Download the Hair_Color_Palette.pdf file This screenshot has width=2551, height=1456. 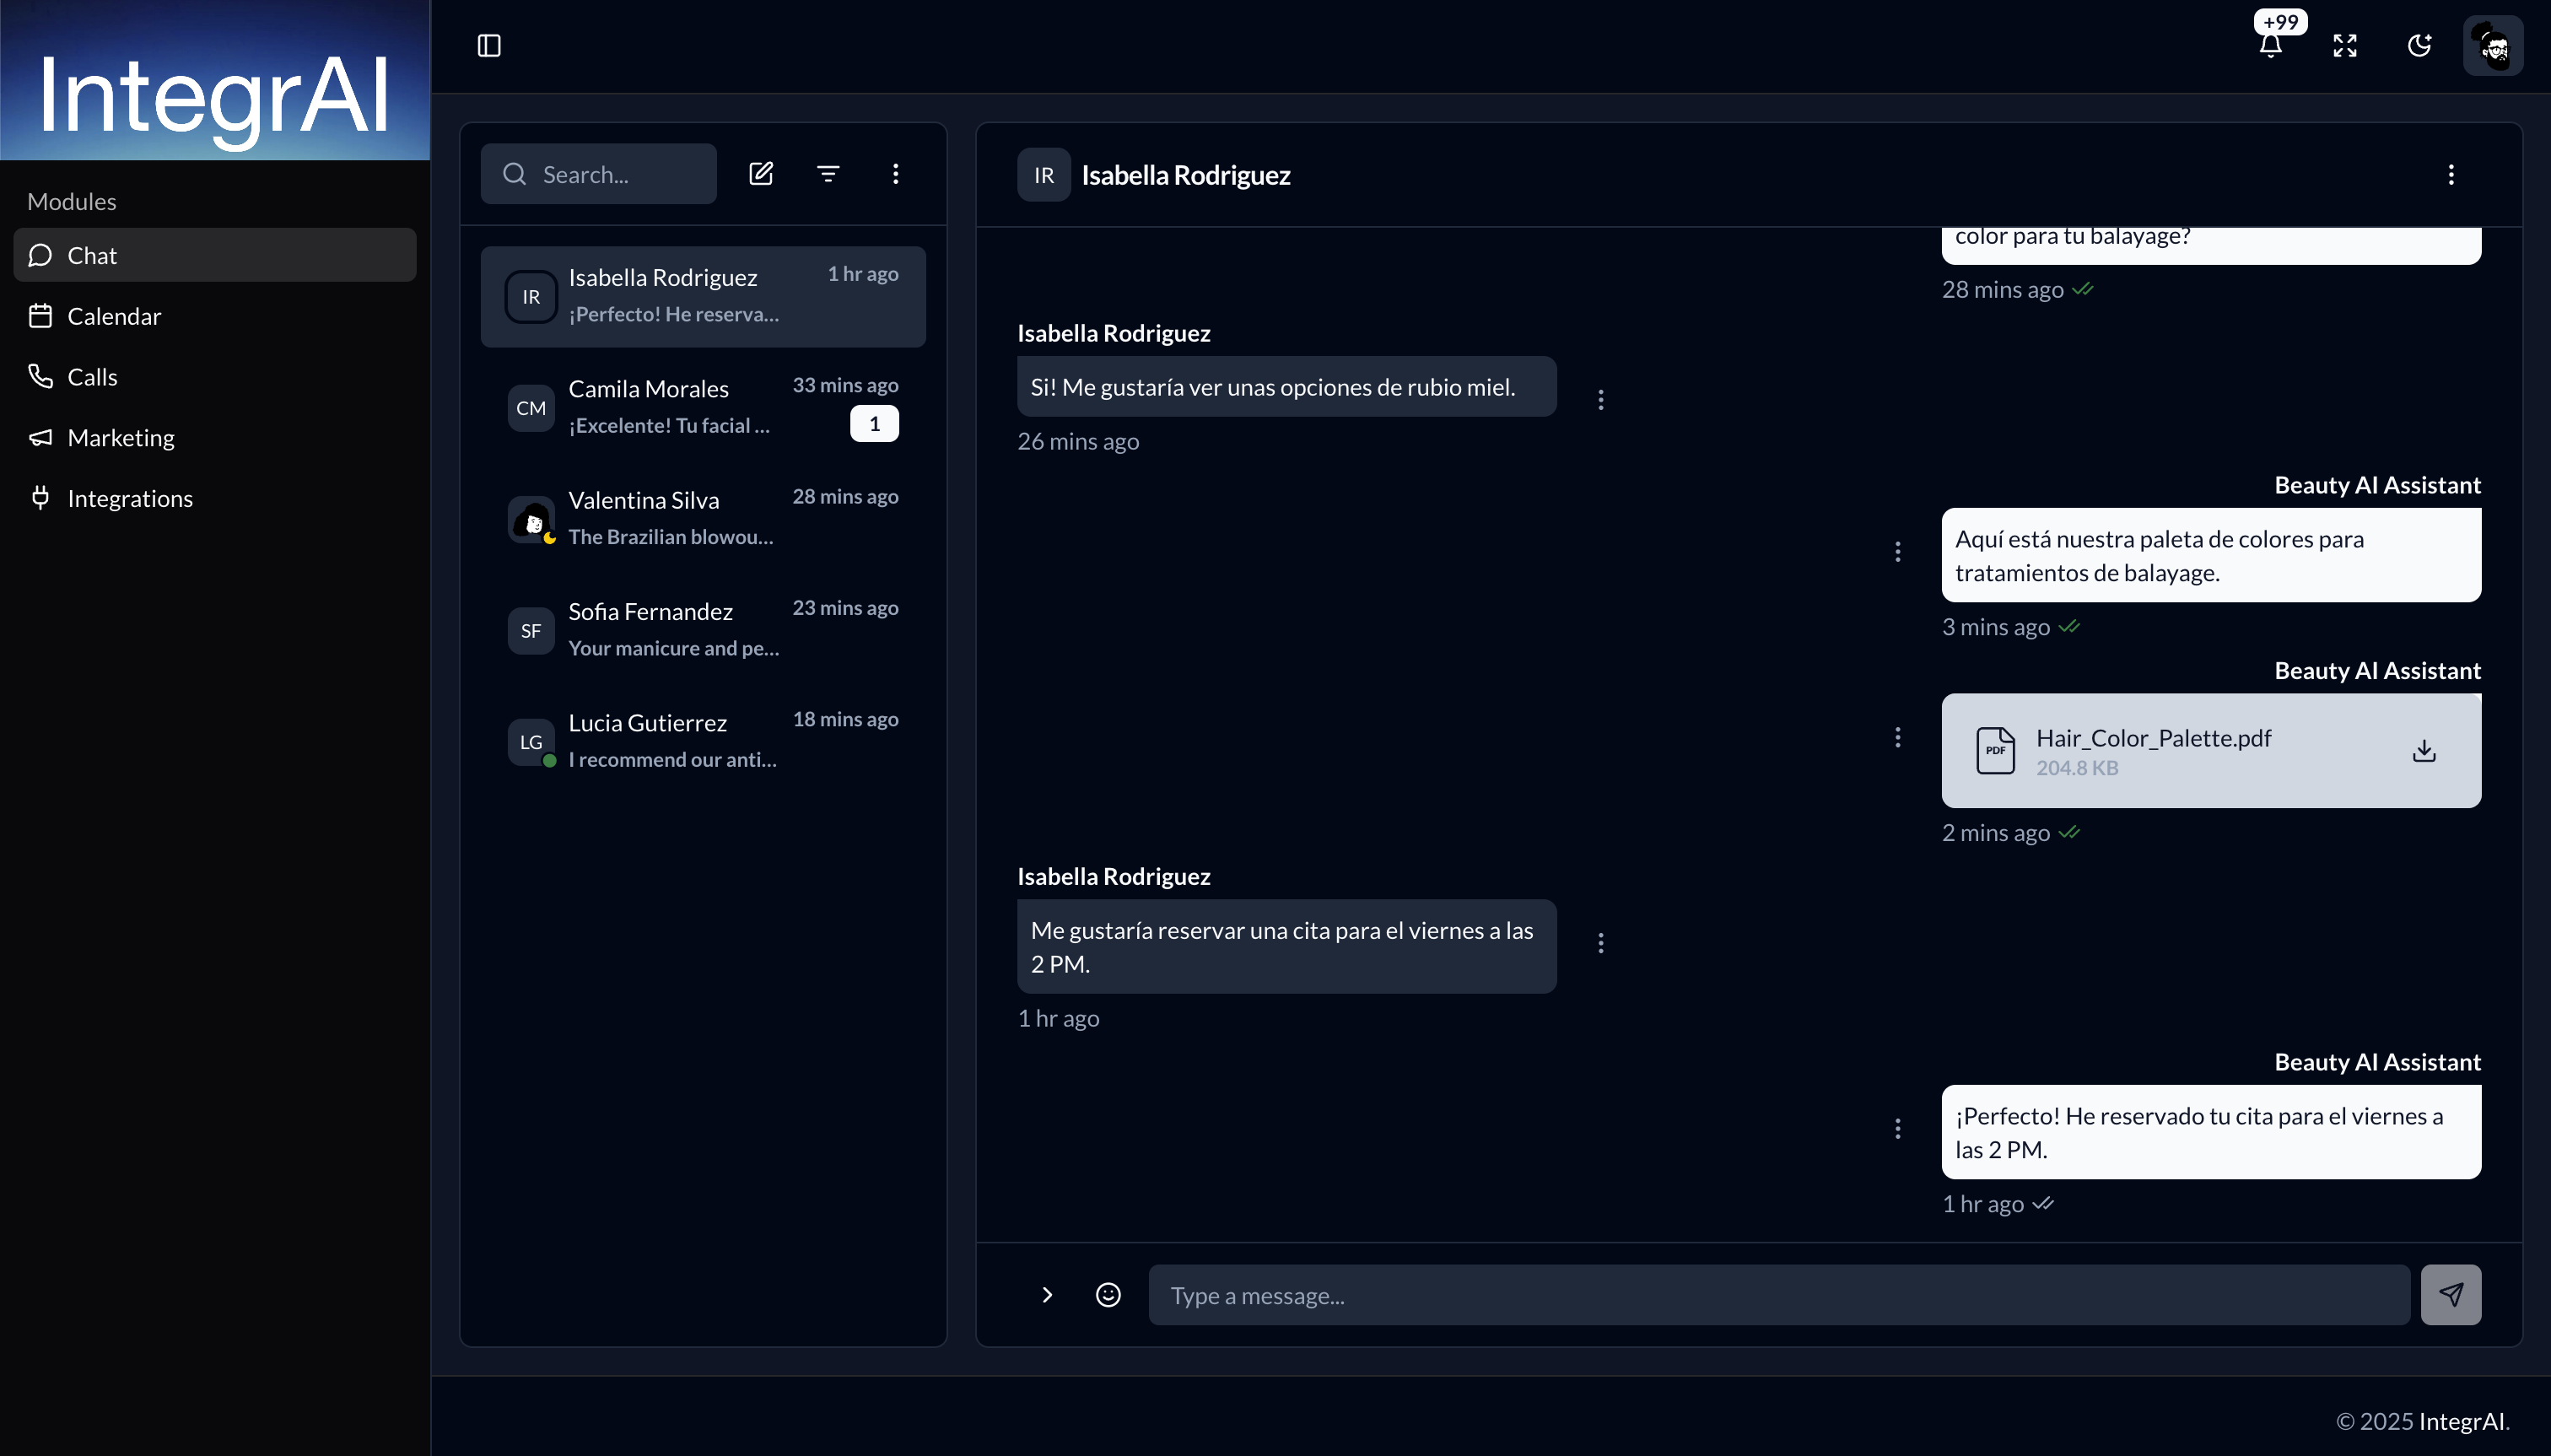point(2424,751)
